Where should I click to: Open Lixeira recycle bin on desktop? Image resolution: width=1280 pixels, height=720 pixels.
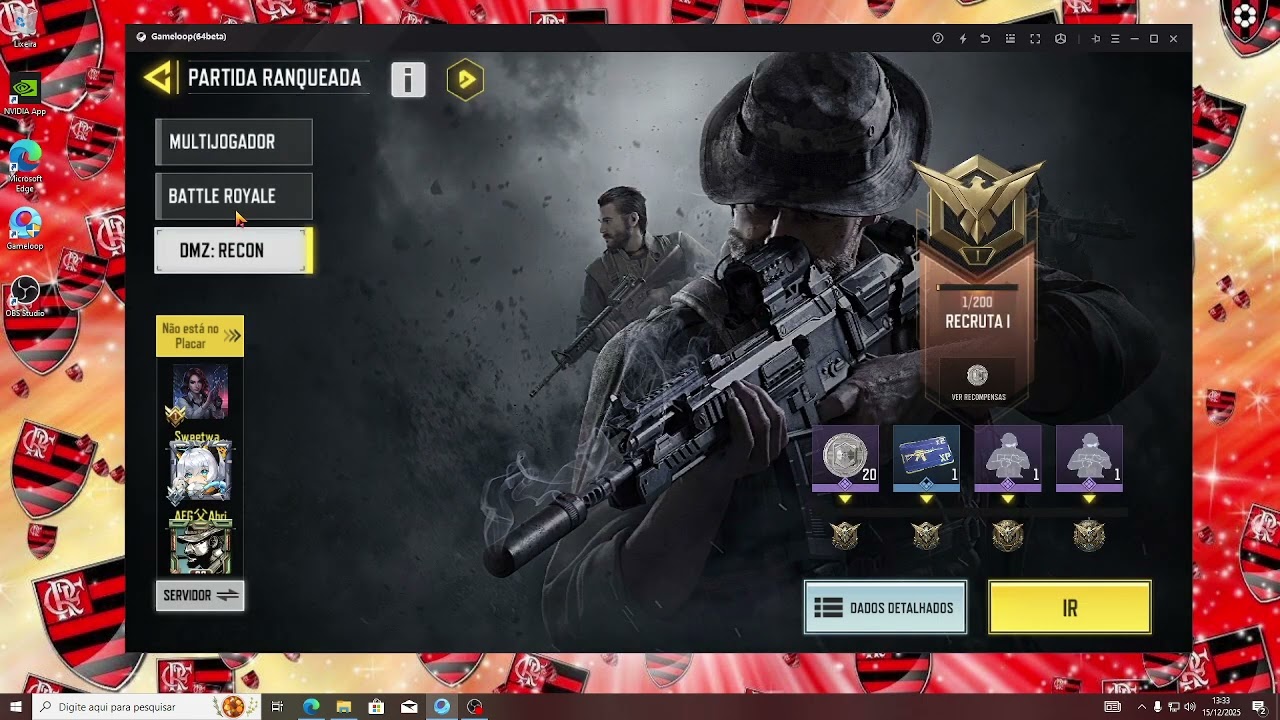pos(25,28)
